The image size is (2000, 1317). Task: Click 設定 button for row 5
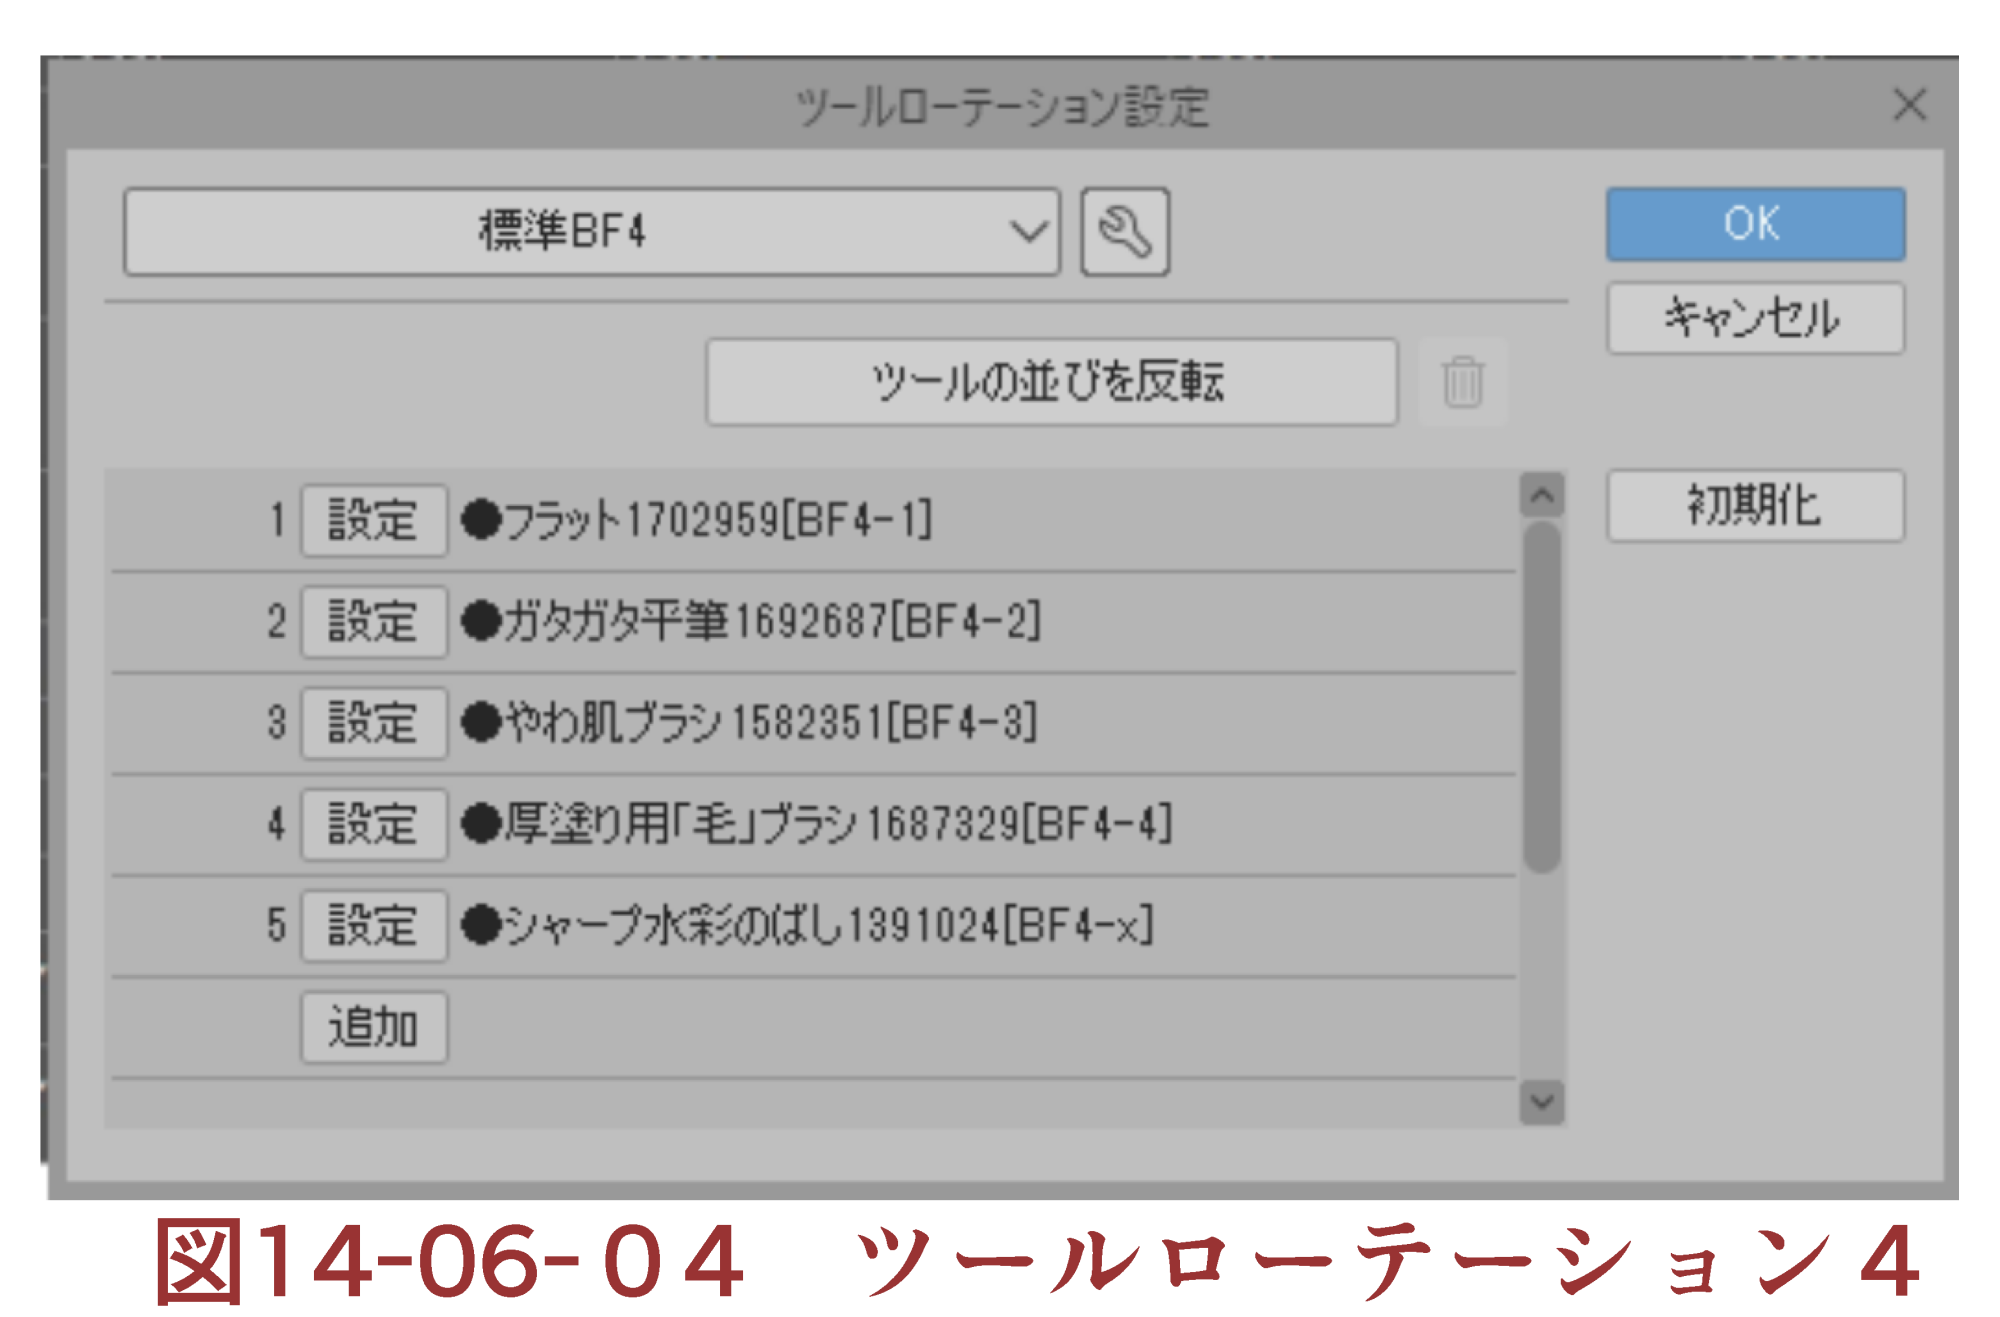point(374,925)
